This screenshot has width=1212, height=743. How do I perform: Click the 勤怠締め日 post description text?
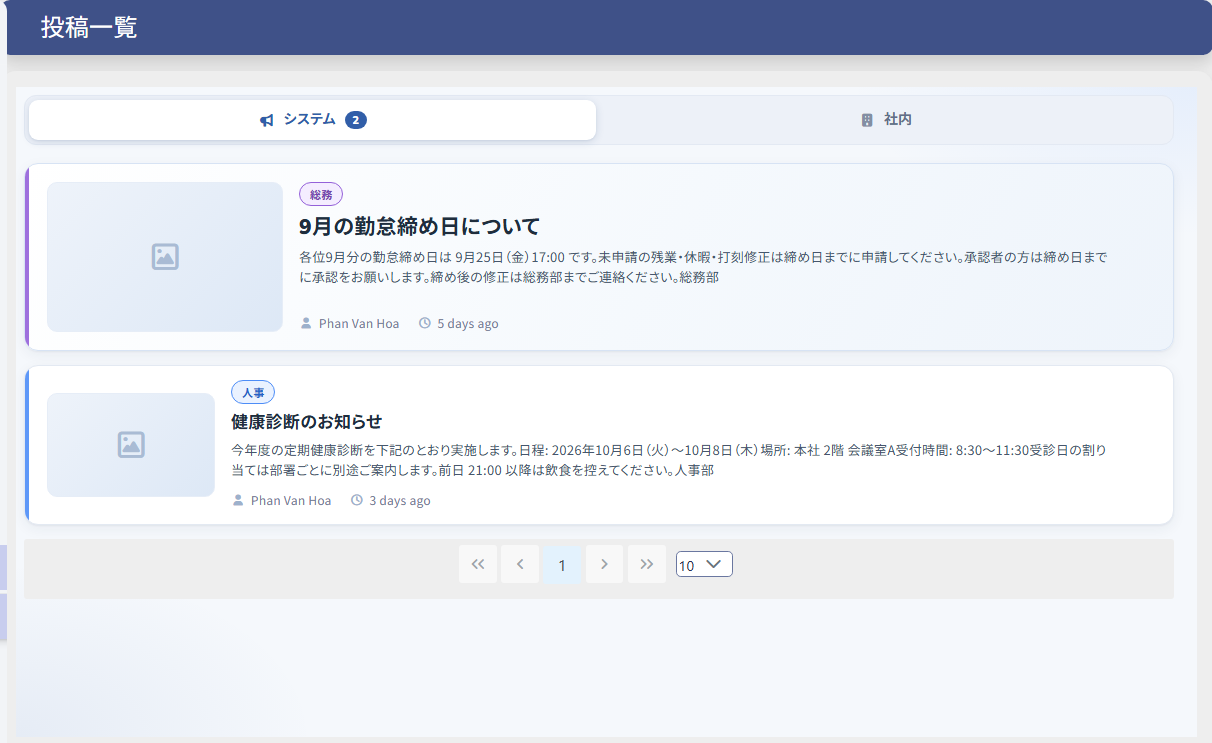pos(703,267)
